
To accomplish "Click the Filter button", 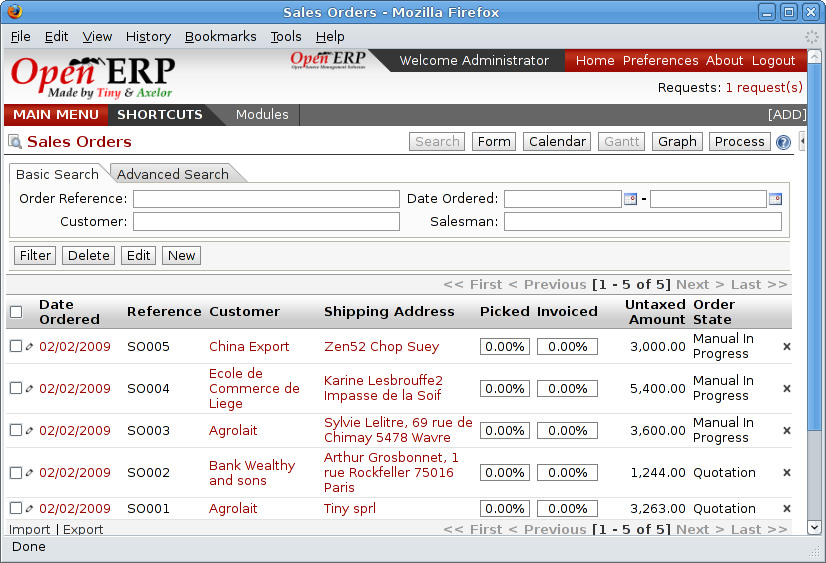I will 35,255.
